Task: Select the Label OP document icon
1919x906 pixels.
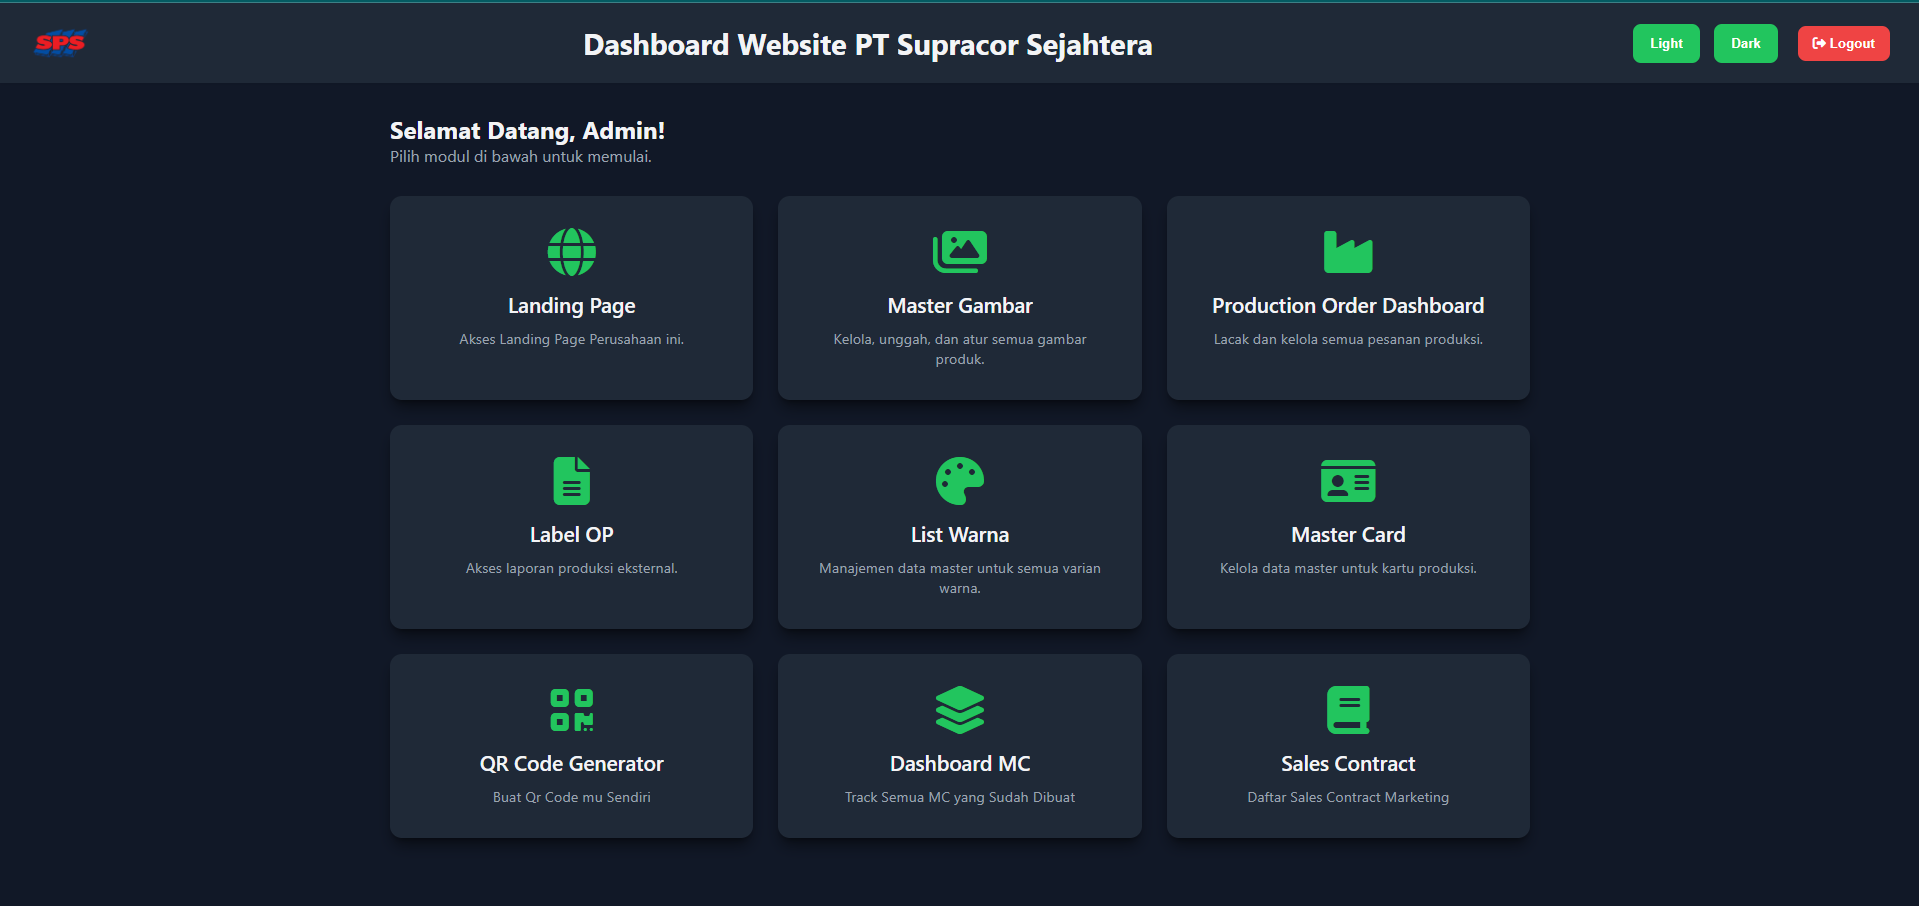Action: coord(571,481)
